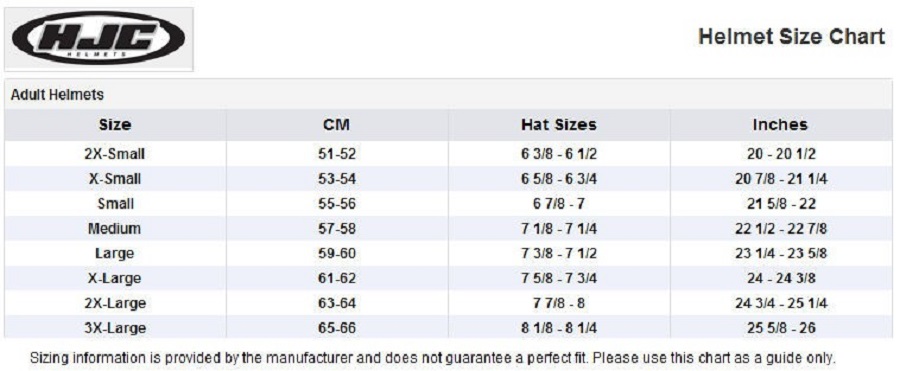Screen dimensions: 900x371
Task: Click inches value 23 1/4 - 23 5/8
Action: point(781,253)
